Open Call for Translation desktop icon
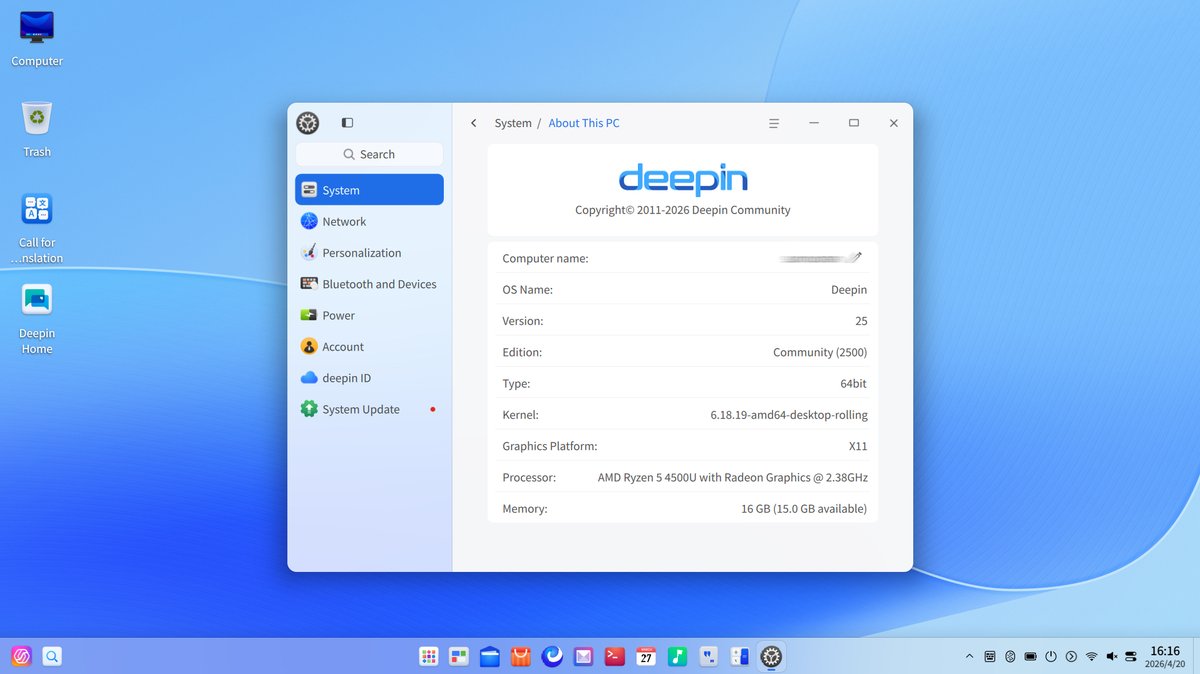The width and height of the screenshot is (1200, 674). [x=37, y=228]
